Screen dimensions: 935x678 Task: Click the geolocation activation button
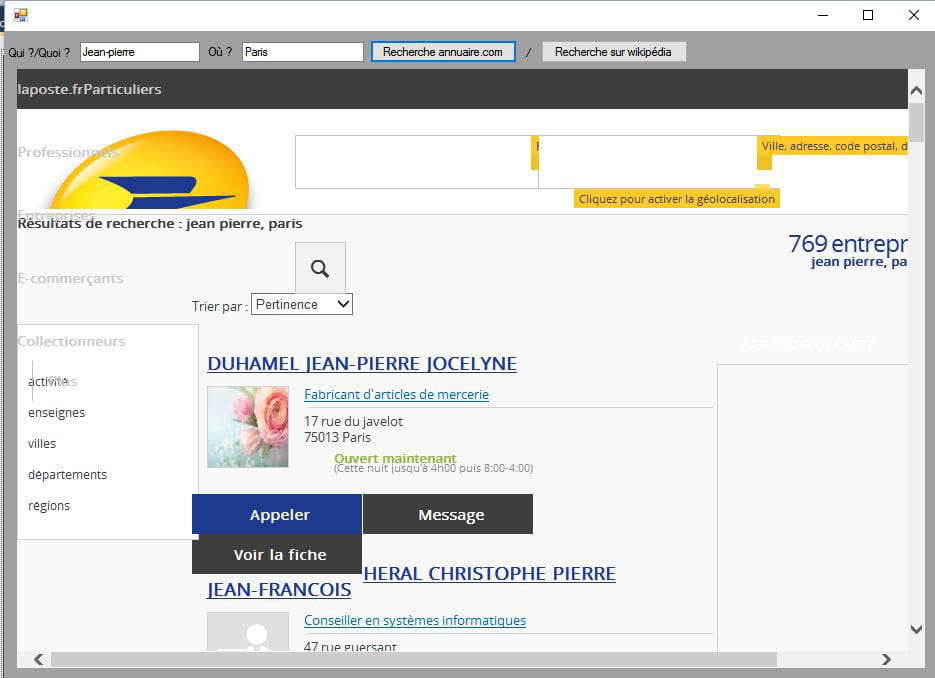[677, 199]
